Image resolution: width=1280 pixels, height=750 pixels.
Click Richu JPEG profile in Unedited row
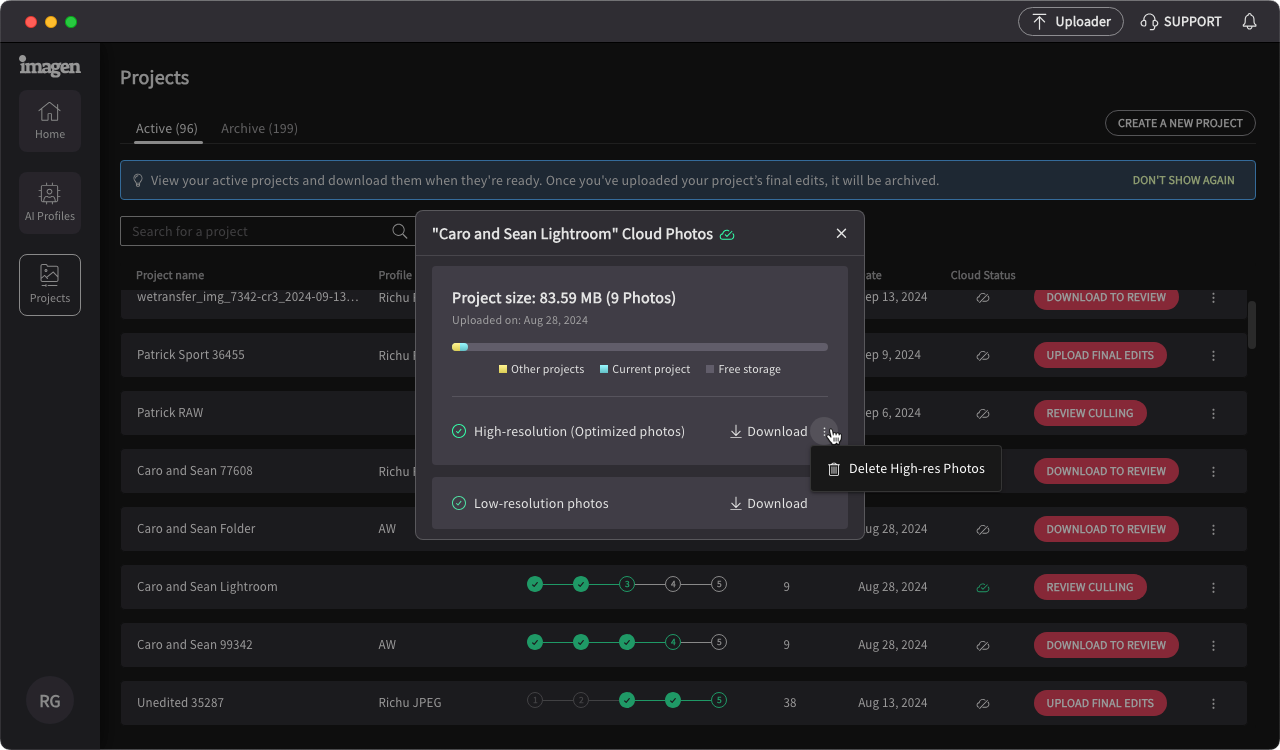(410, 703)
